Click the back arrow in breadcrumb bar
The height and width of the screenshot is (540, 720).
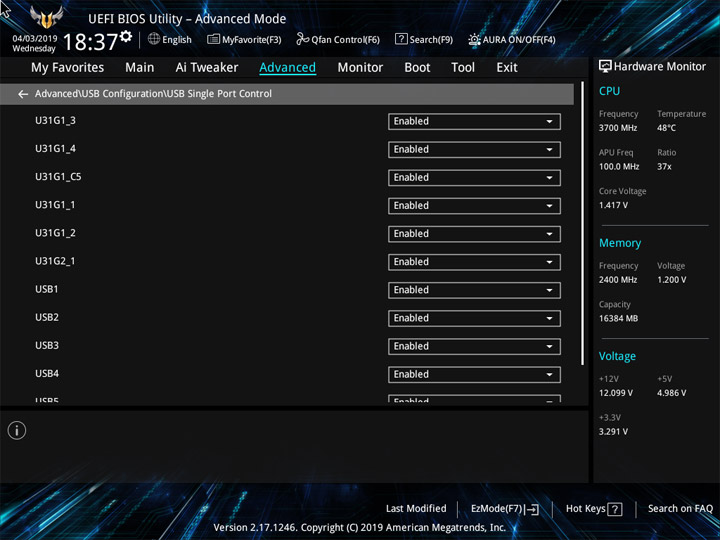23,94
